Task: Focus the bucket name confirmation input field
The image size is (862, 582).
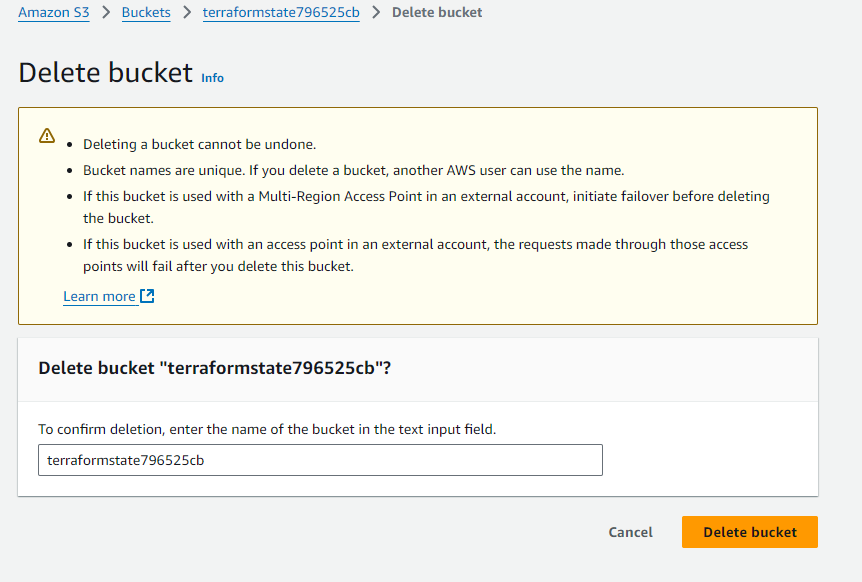Action: [321, 460]
